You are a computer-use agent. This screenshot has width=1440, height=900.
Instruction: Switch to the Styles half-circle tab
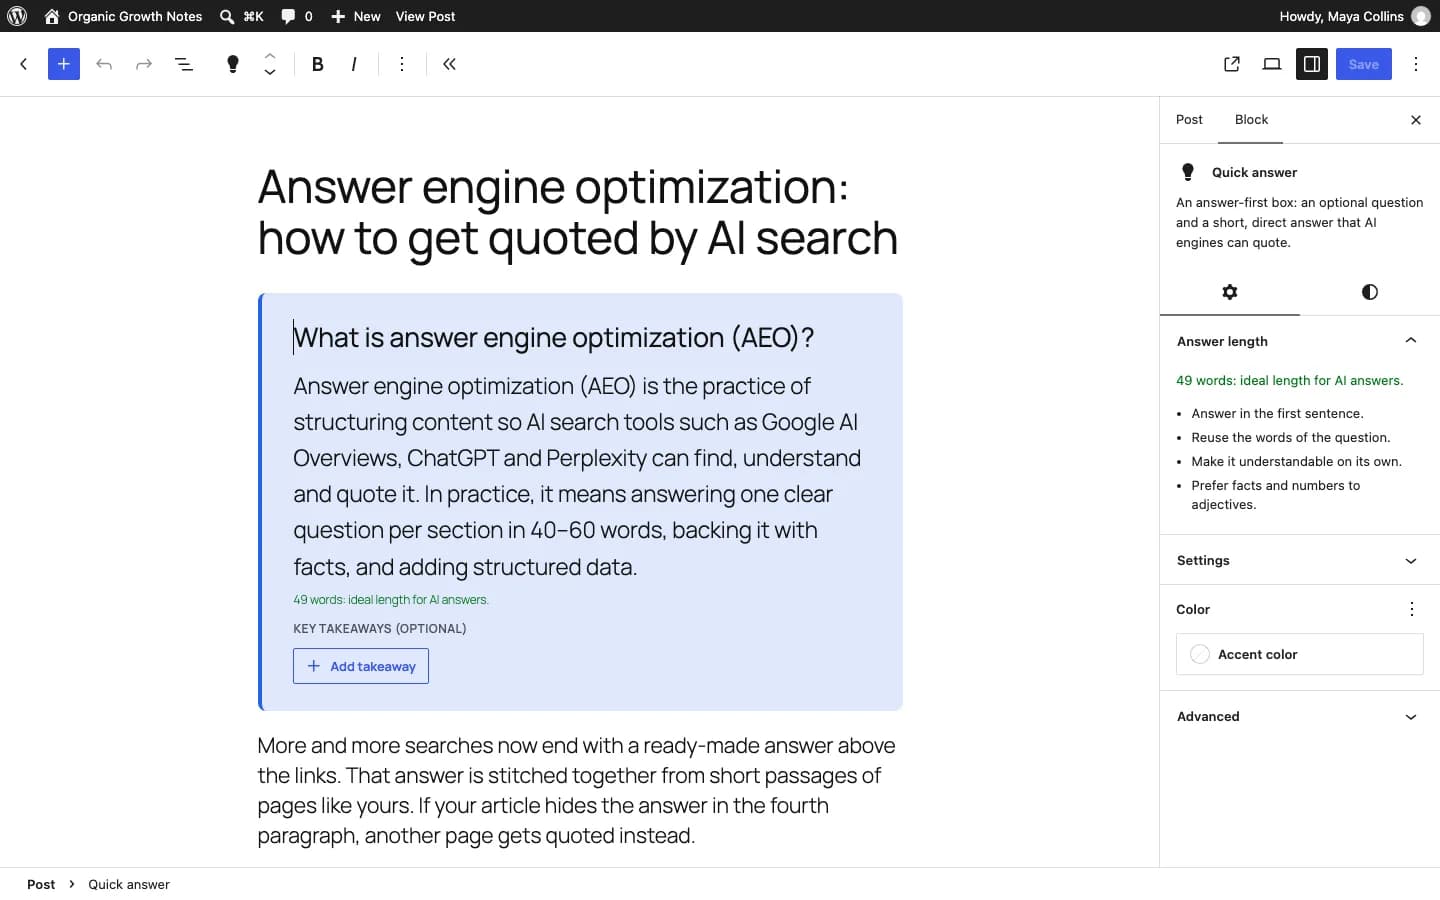1370,292
